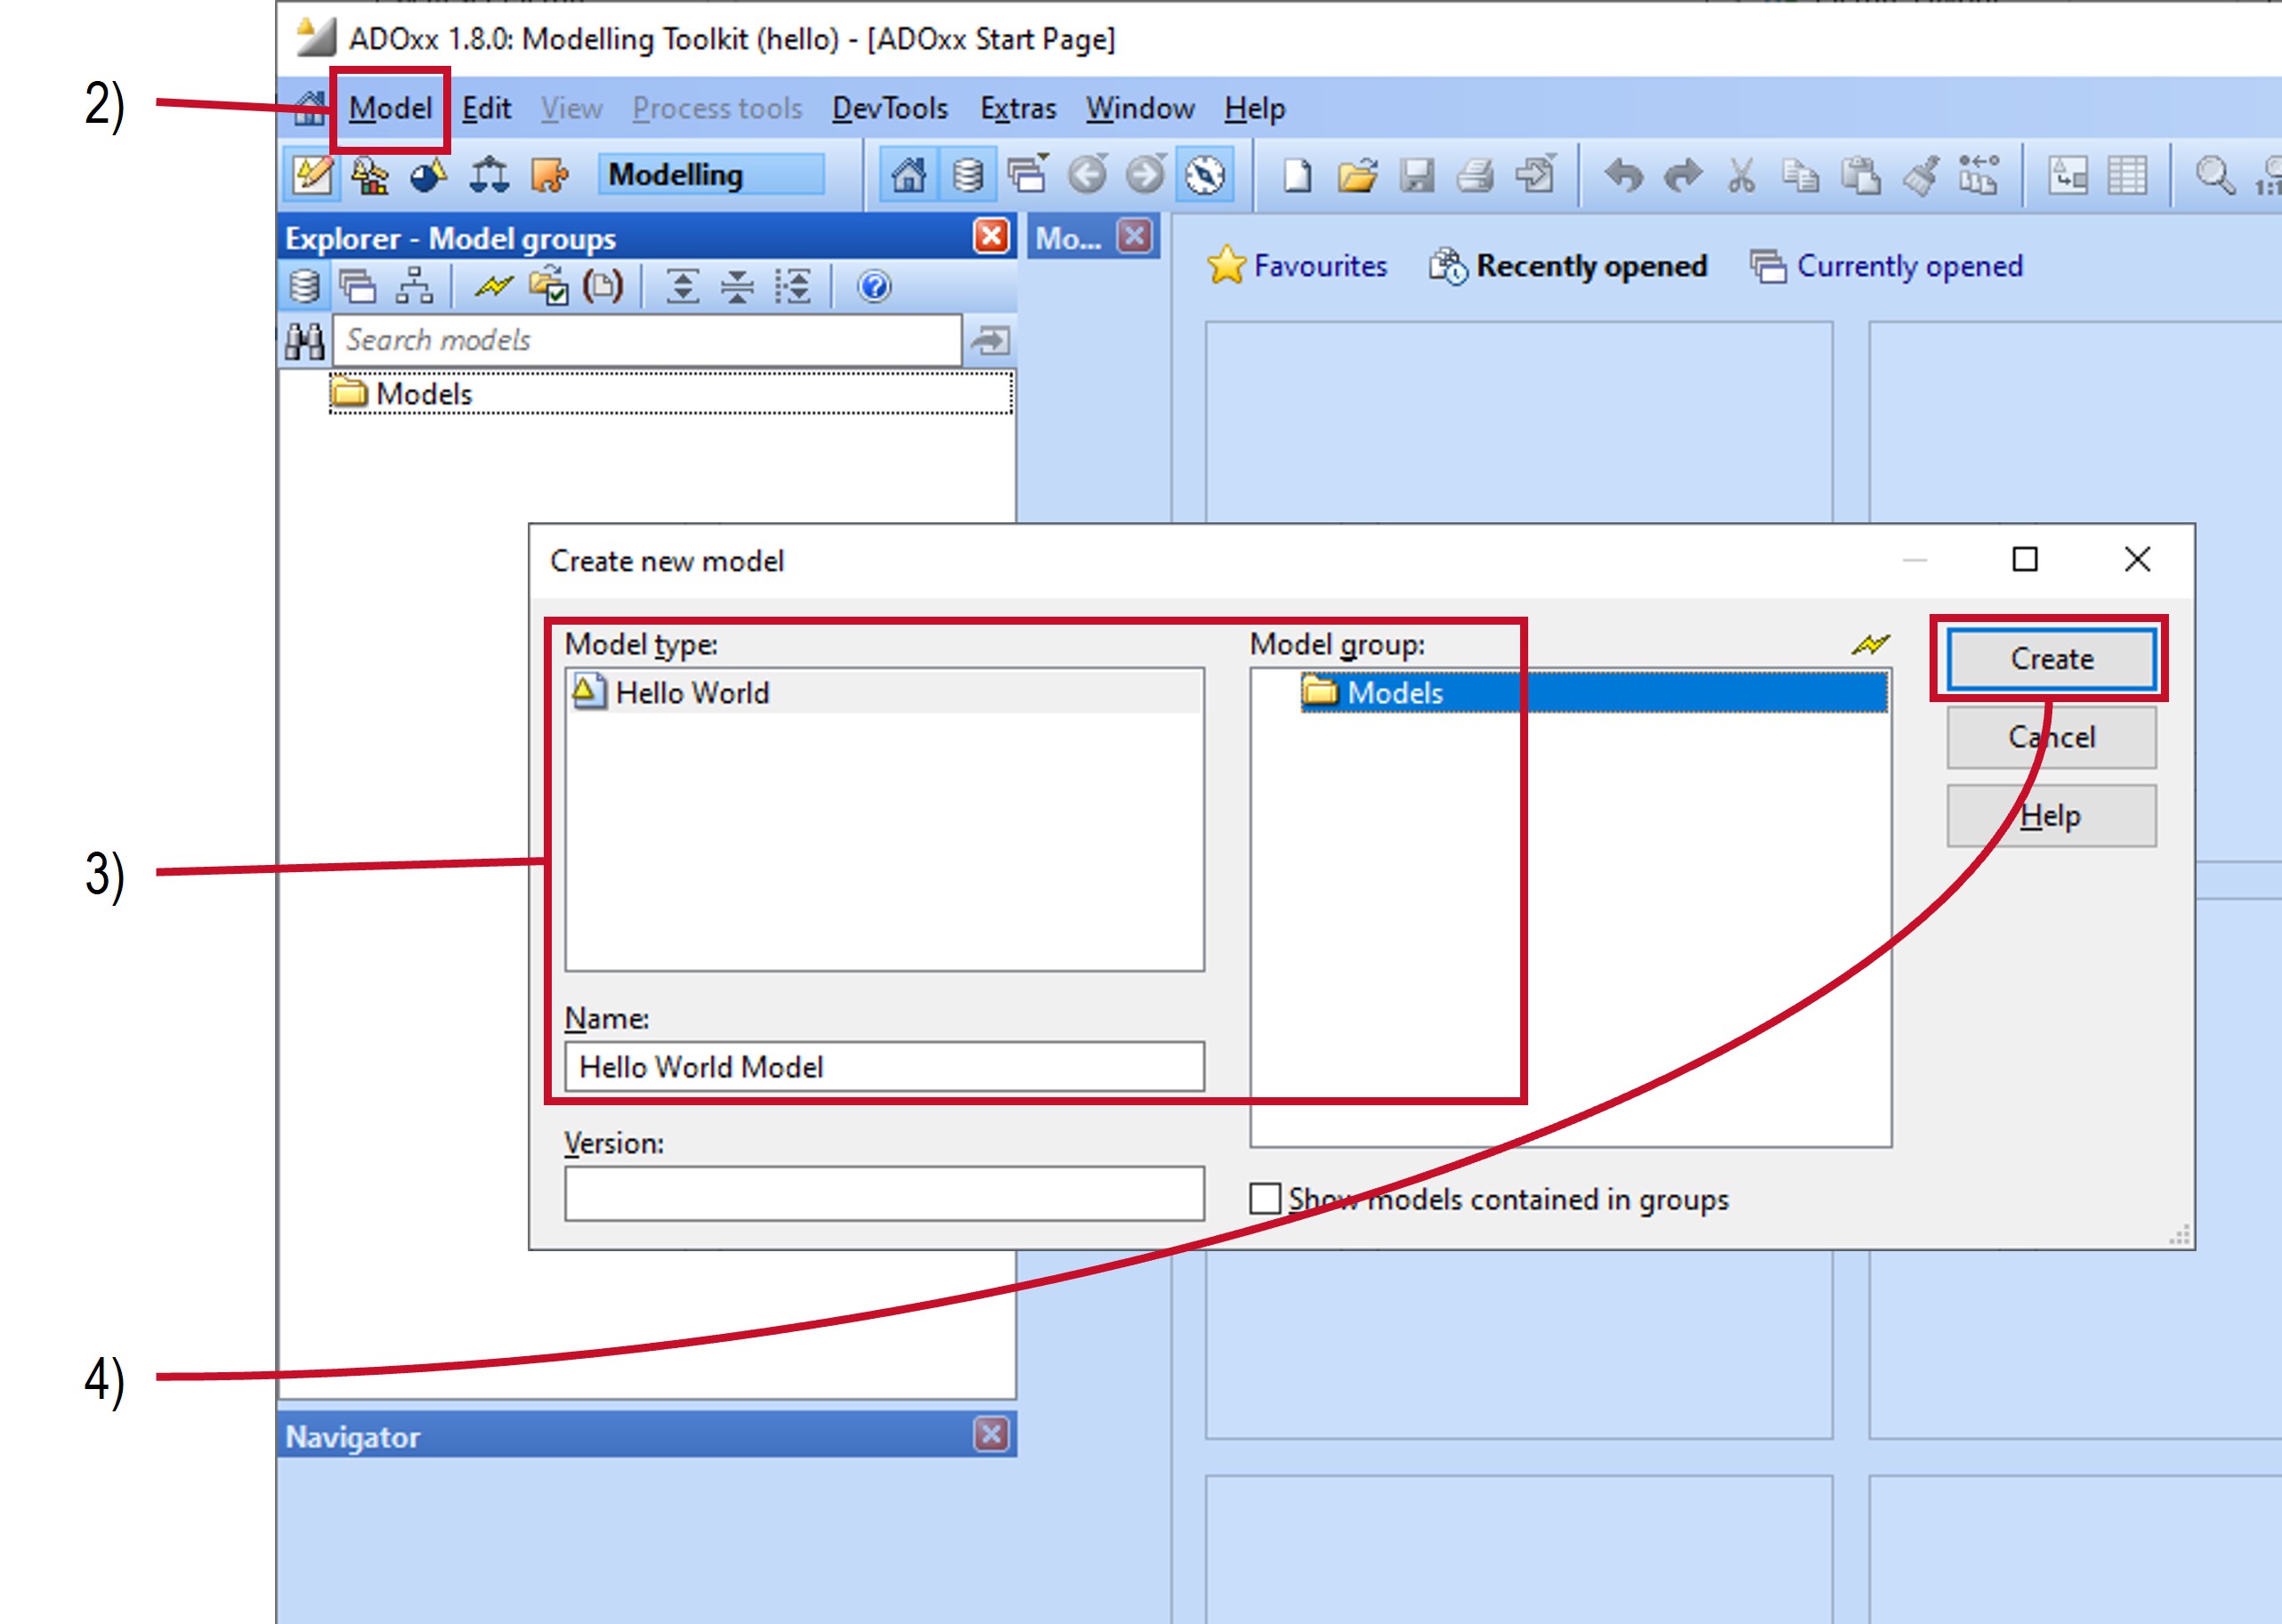The width and height of the screenshot is (2282, 1624).
Task: Click the Redo arrow toolbar icon
Action: 1682,176
